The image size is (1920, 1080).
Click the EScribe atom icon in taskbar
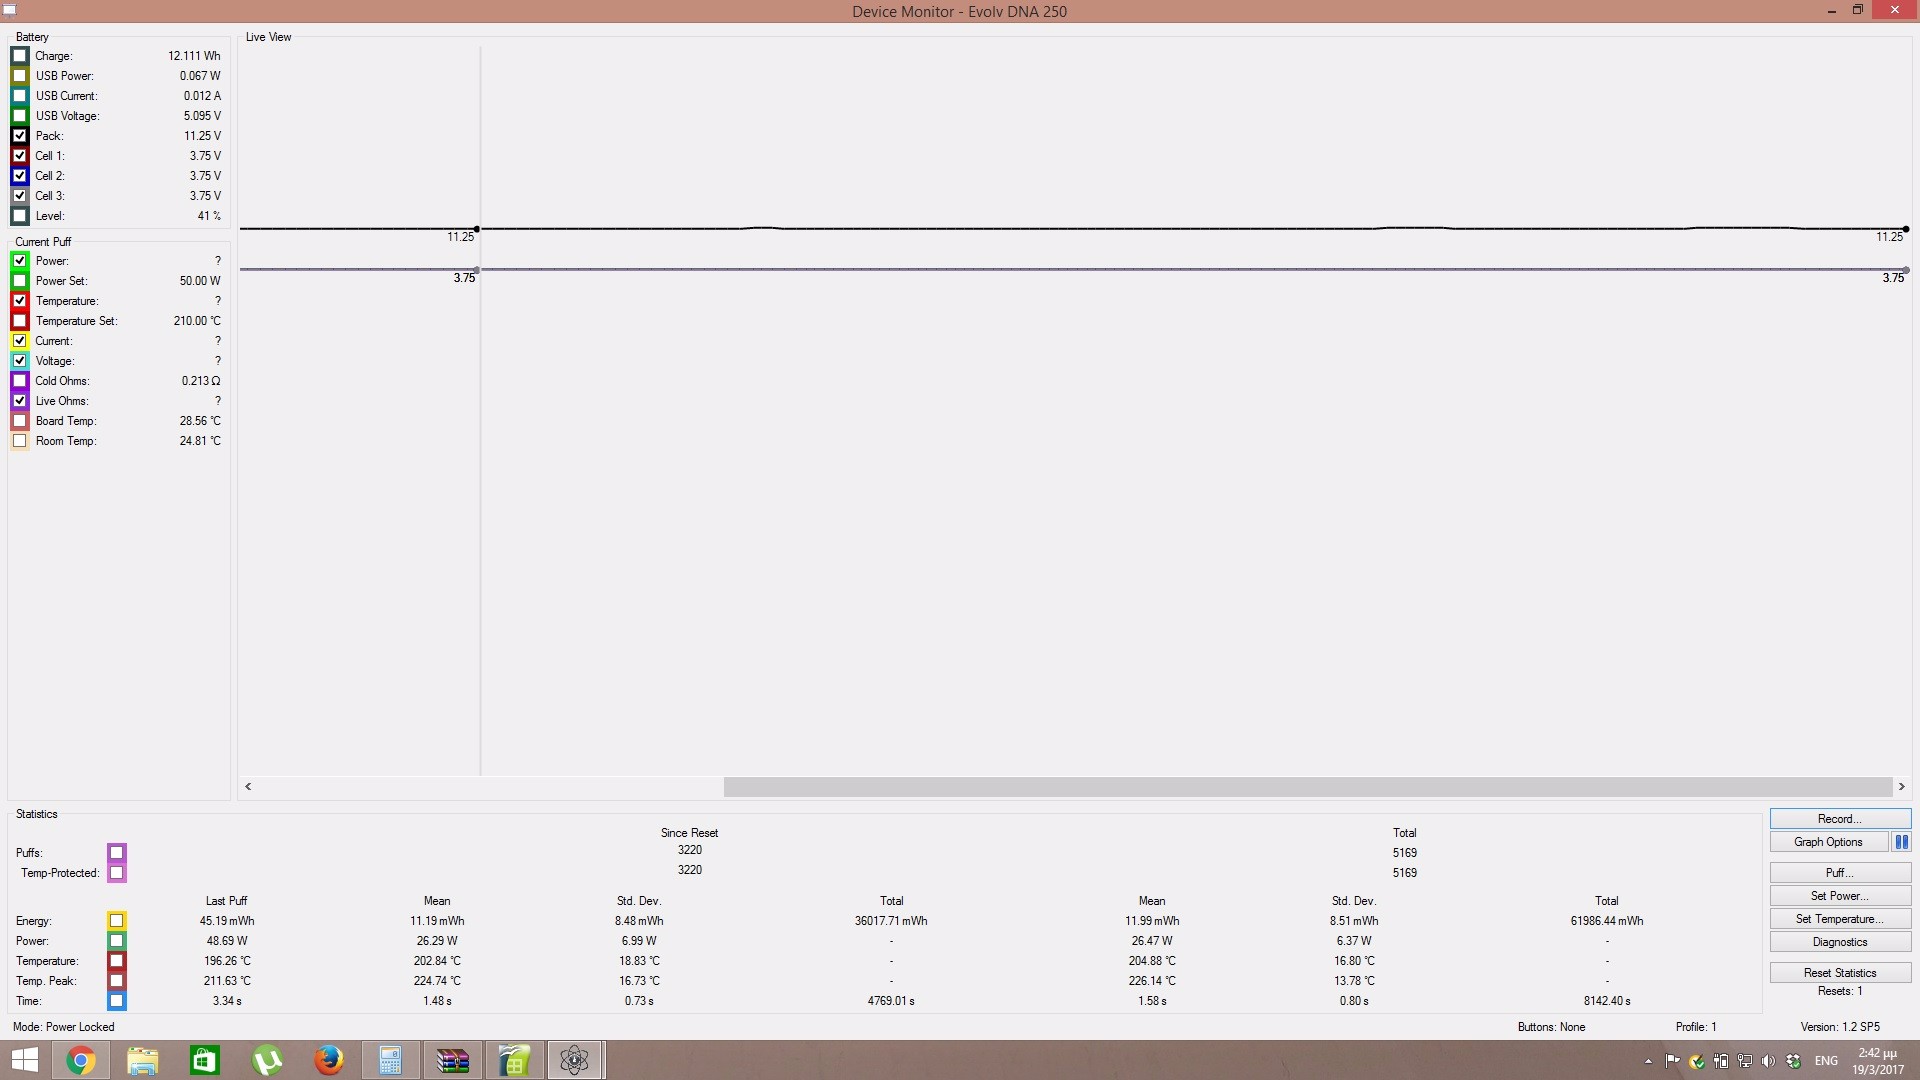pos(574,1060)
